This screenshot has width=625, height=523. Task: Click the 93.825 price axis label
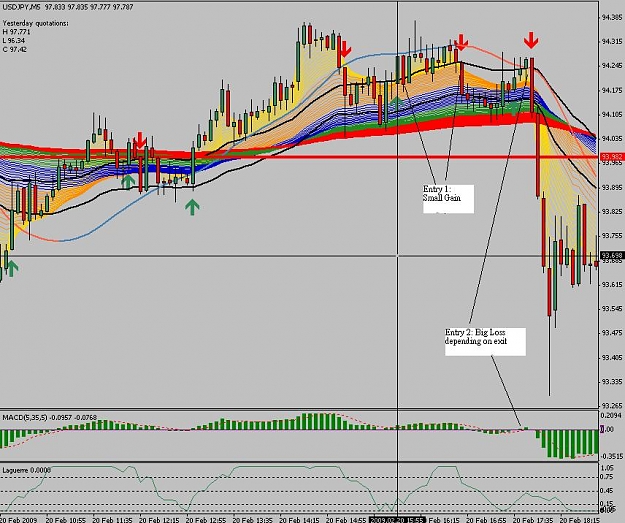[612, 212]
